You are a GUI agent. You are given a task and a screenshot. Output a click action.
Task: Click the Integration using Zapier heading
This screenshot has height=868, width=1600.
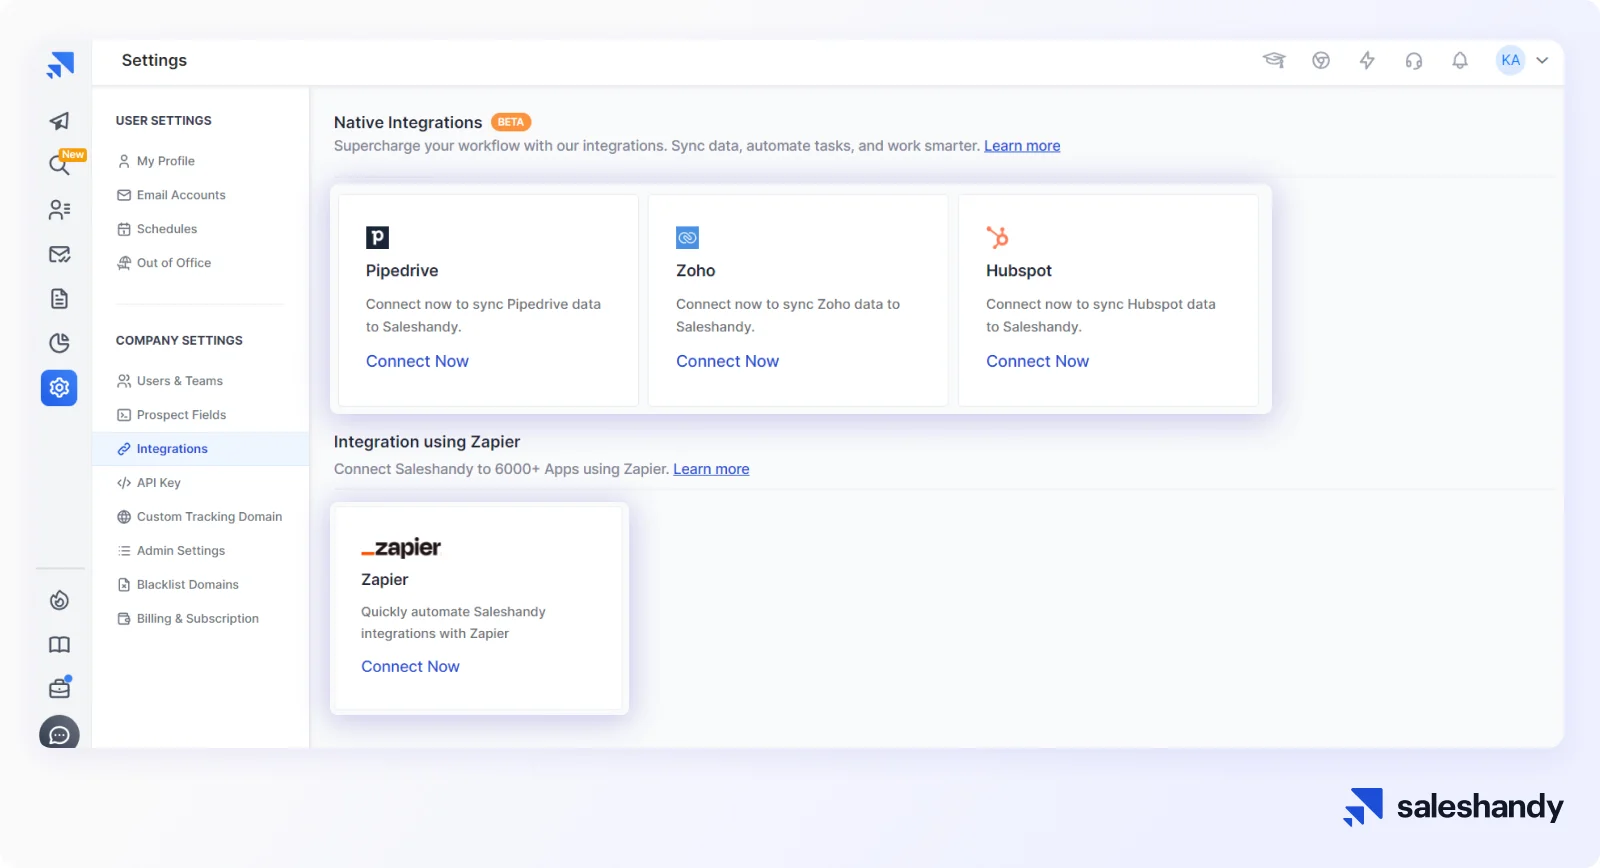427,442
